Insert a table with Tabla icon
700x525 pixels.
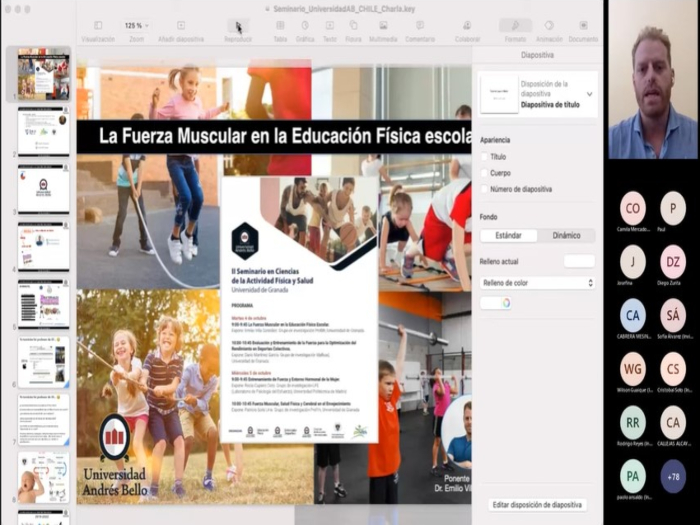[280, 25]
